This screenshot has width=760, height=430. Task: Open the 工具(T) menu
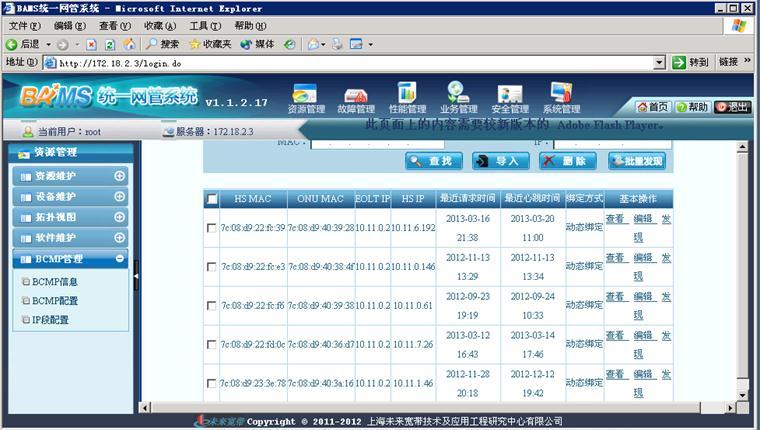205,25
